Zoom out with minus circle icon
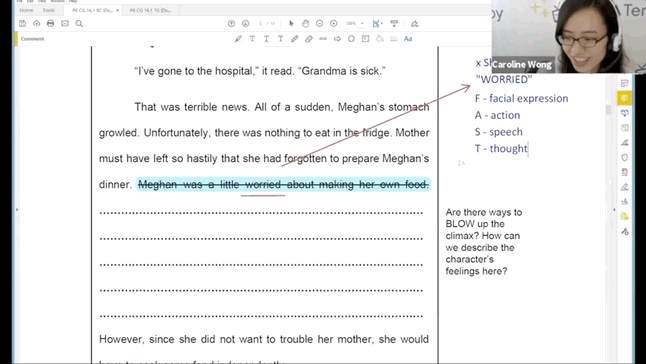The image size is (646, 364). click(319, 23)
